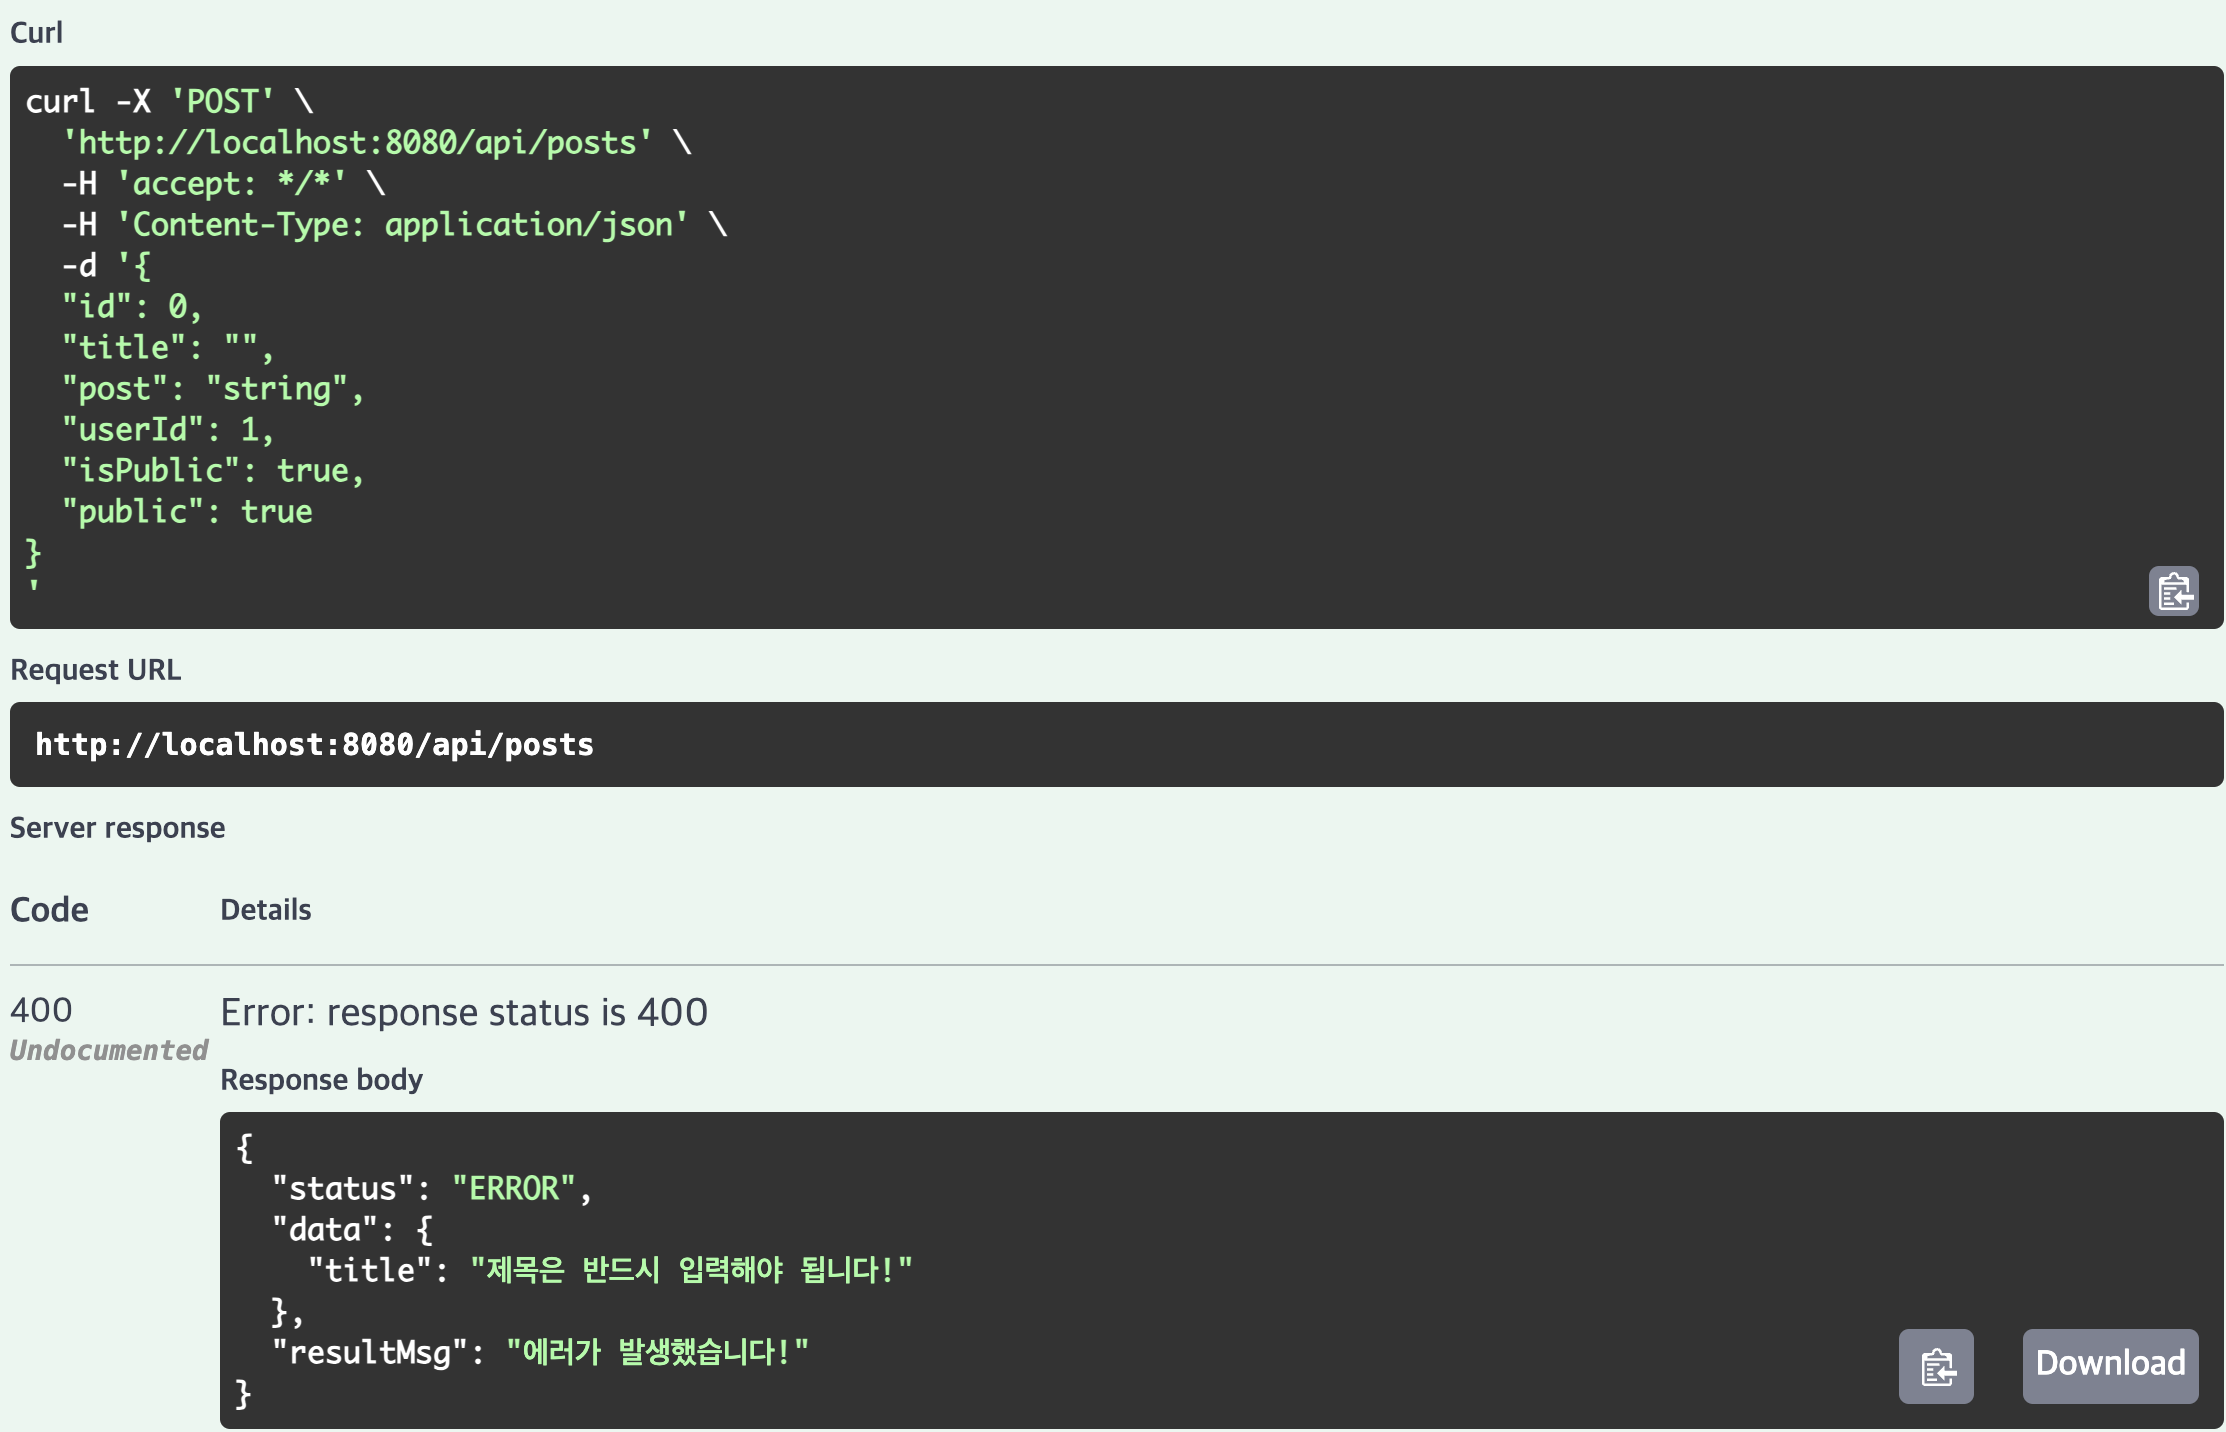Image resolution: width=2226 pixels, height=1432 pixels.
Task: Click the resultMsg line in response
Action: (539, 1353)
